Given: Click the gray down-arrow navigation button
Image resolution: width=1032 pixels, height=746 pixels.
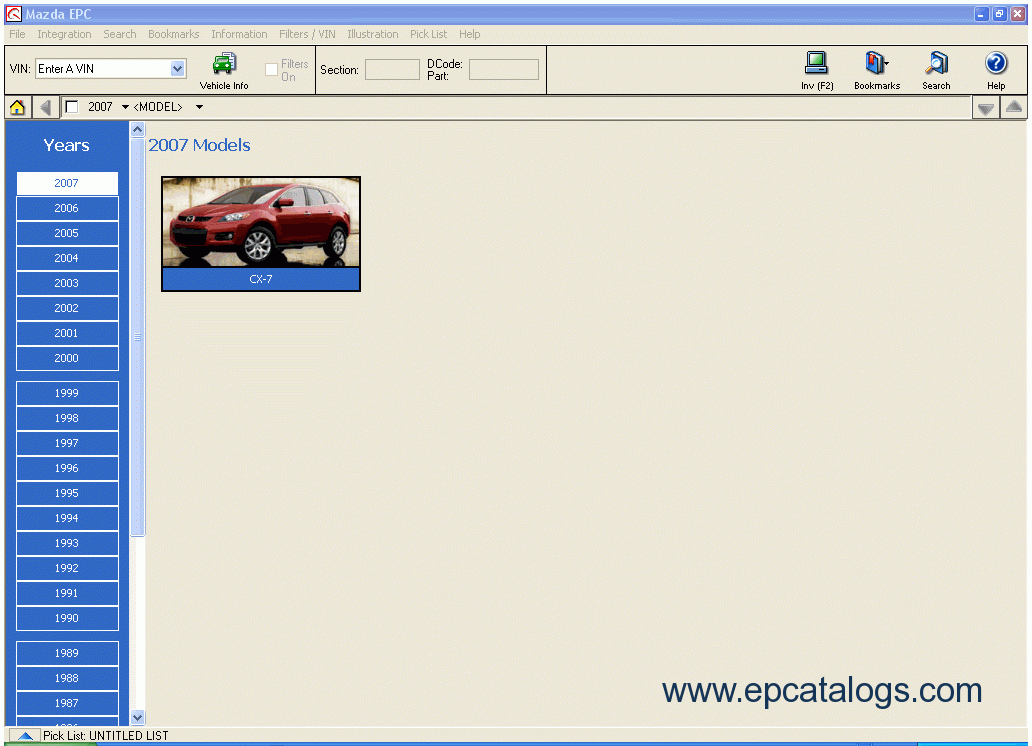Looking at the screenshot, I should point(985,108).
